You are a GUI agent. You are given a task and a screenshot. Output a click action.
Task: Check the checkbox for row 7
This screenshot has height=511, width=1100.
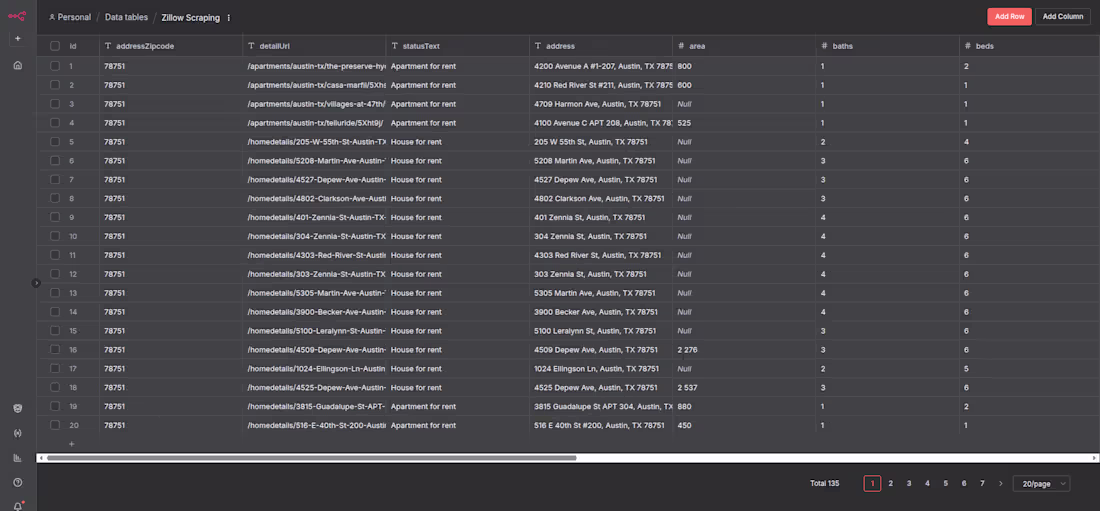[55, 179]
